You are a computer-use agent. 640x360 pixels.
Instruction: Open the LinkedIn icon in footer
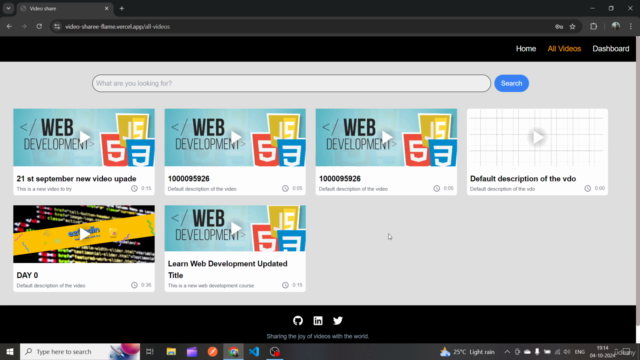pos(318,321)
